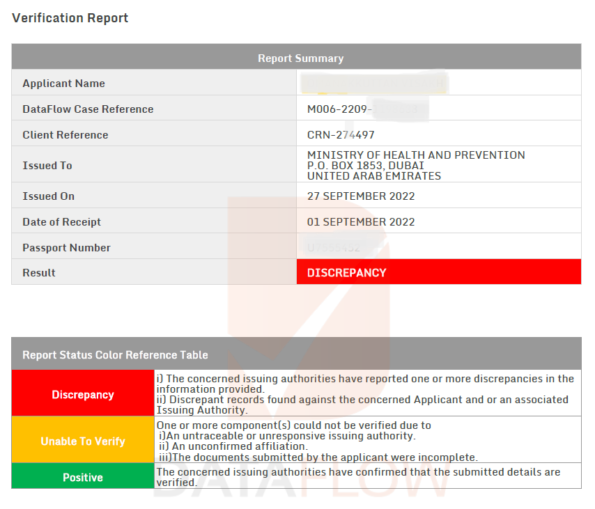Click the DataFlow watermark logo

(x=308, y=304)
